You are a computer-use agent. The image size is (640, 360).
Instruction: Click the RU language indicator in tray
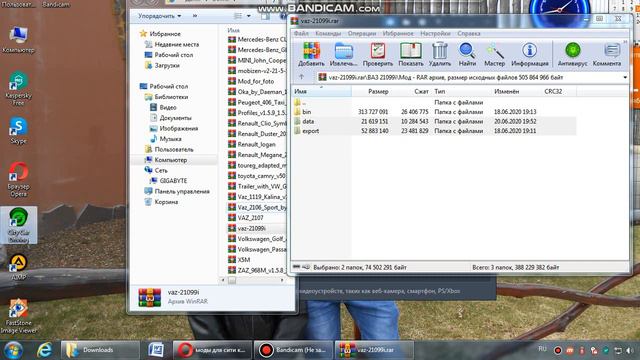[542, 349]
